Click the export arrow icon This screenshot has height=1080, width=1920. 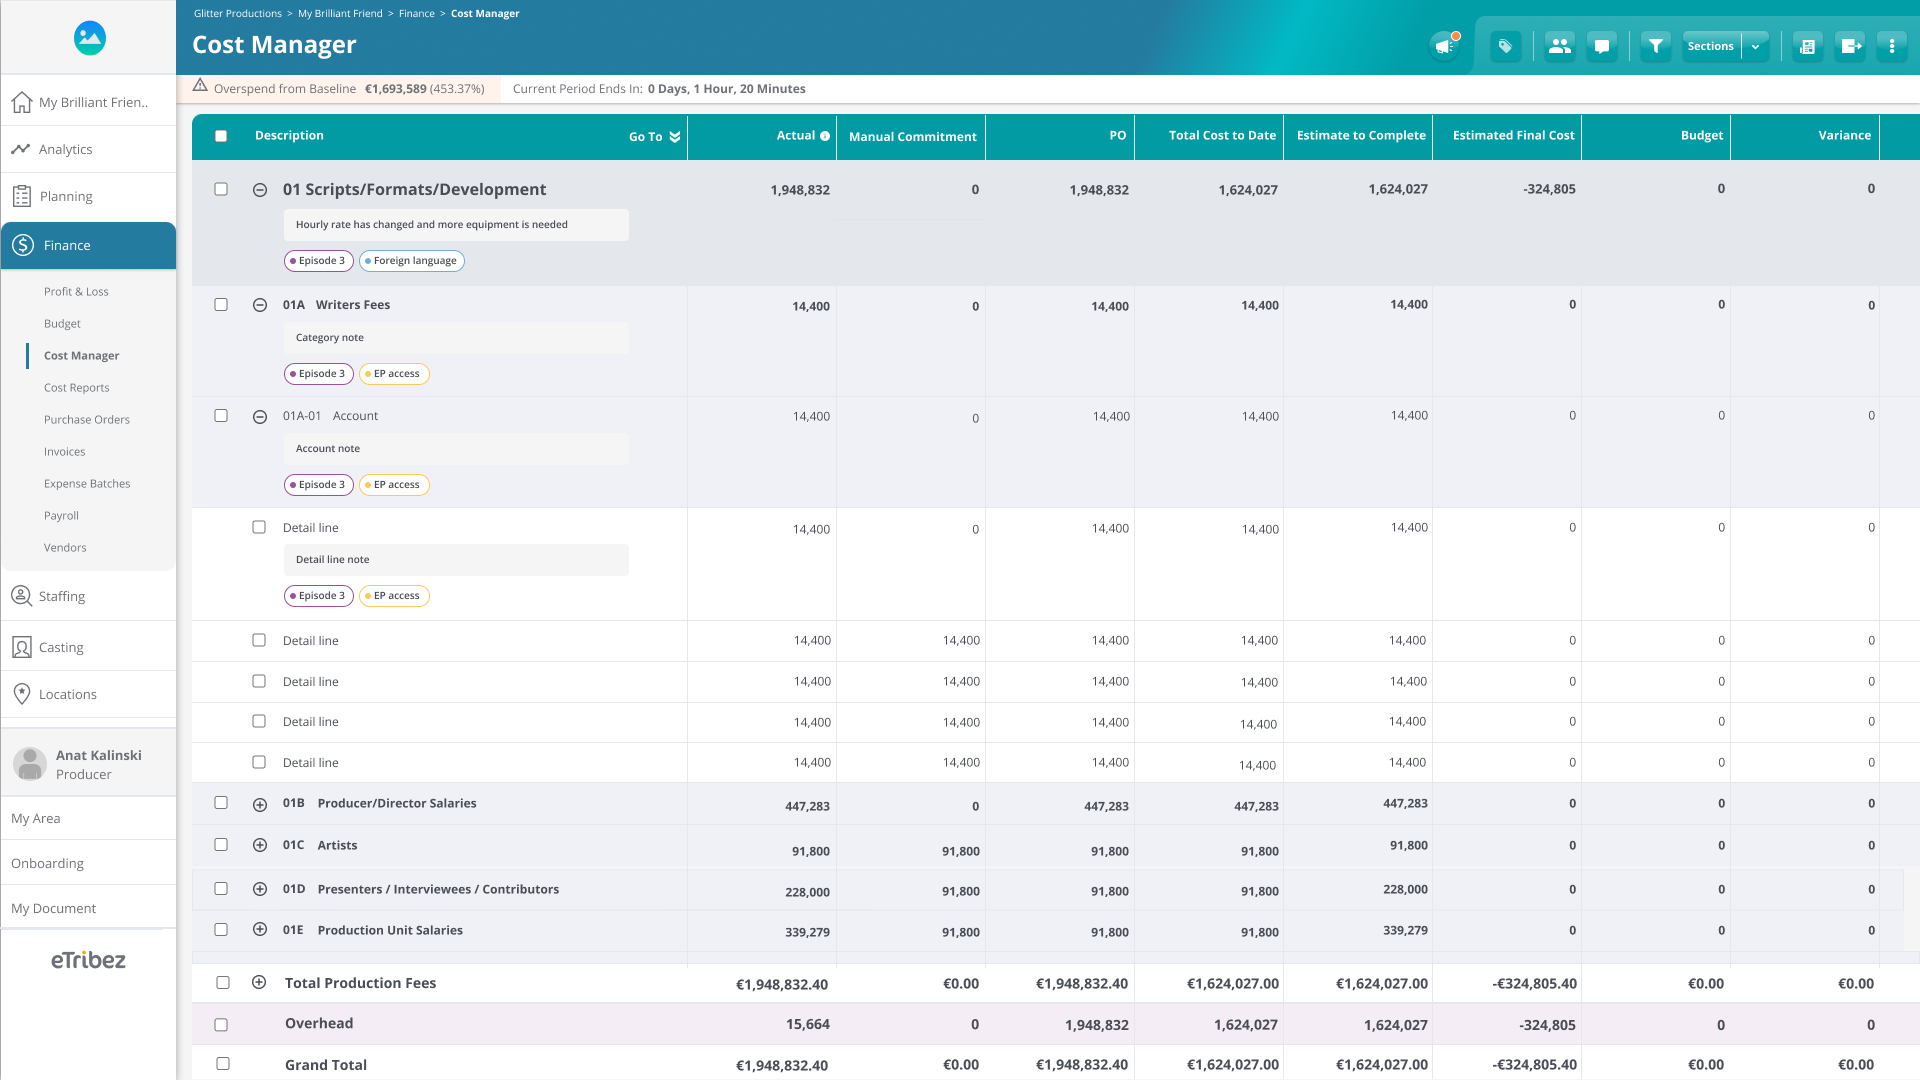click(x=1850, y=46)
